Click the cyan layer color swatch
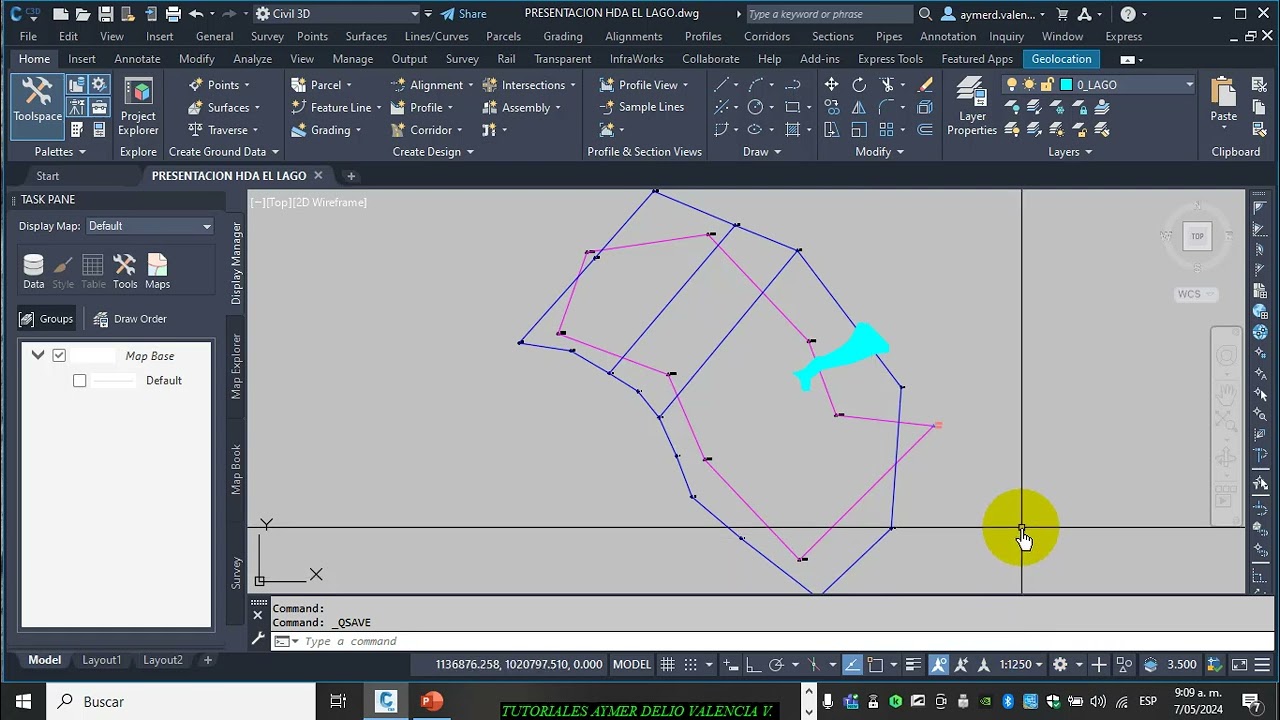Screen dimensions: 1280x720 [x=1066, y=85]
